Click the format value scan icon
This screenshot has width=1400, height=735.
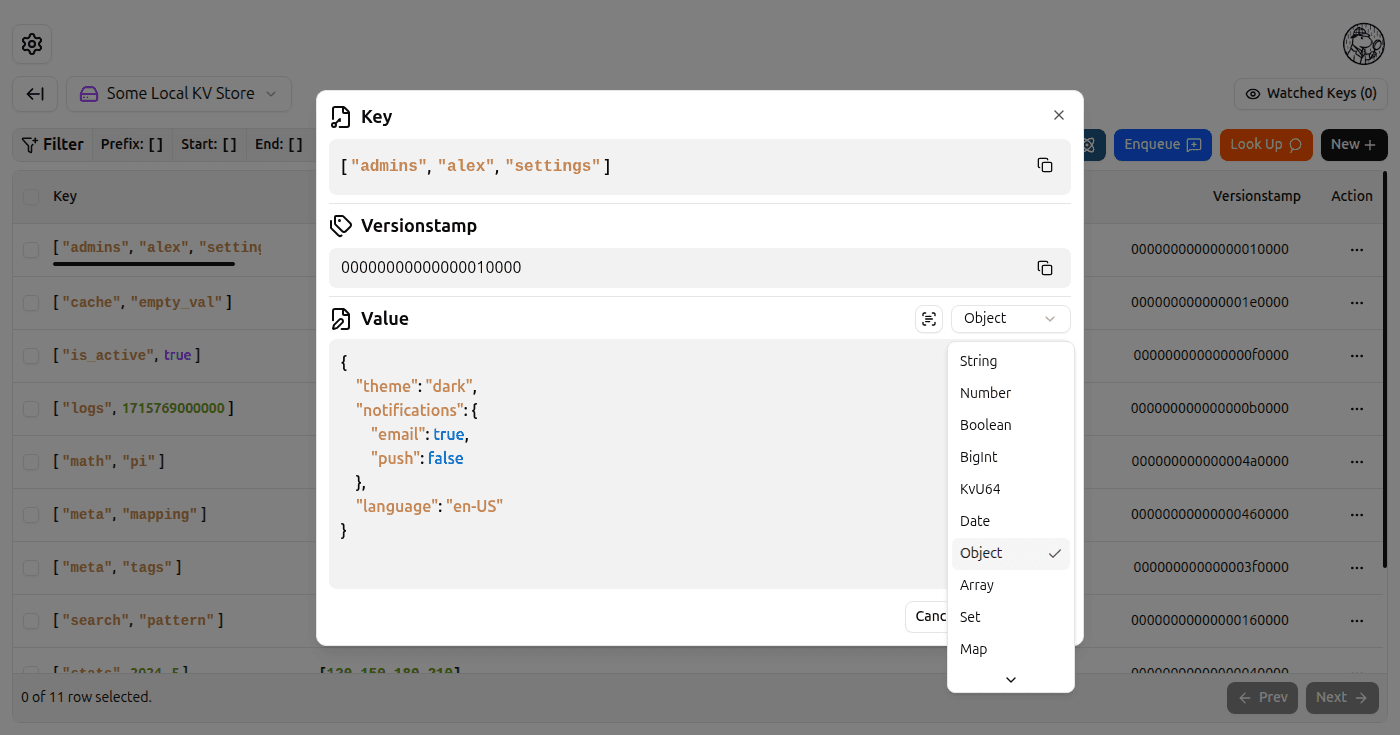click(929, 319)
